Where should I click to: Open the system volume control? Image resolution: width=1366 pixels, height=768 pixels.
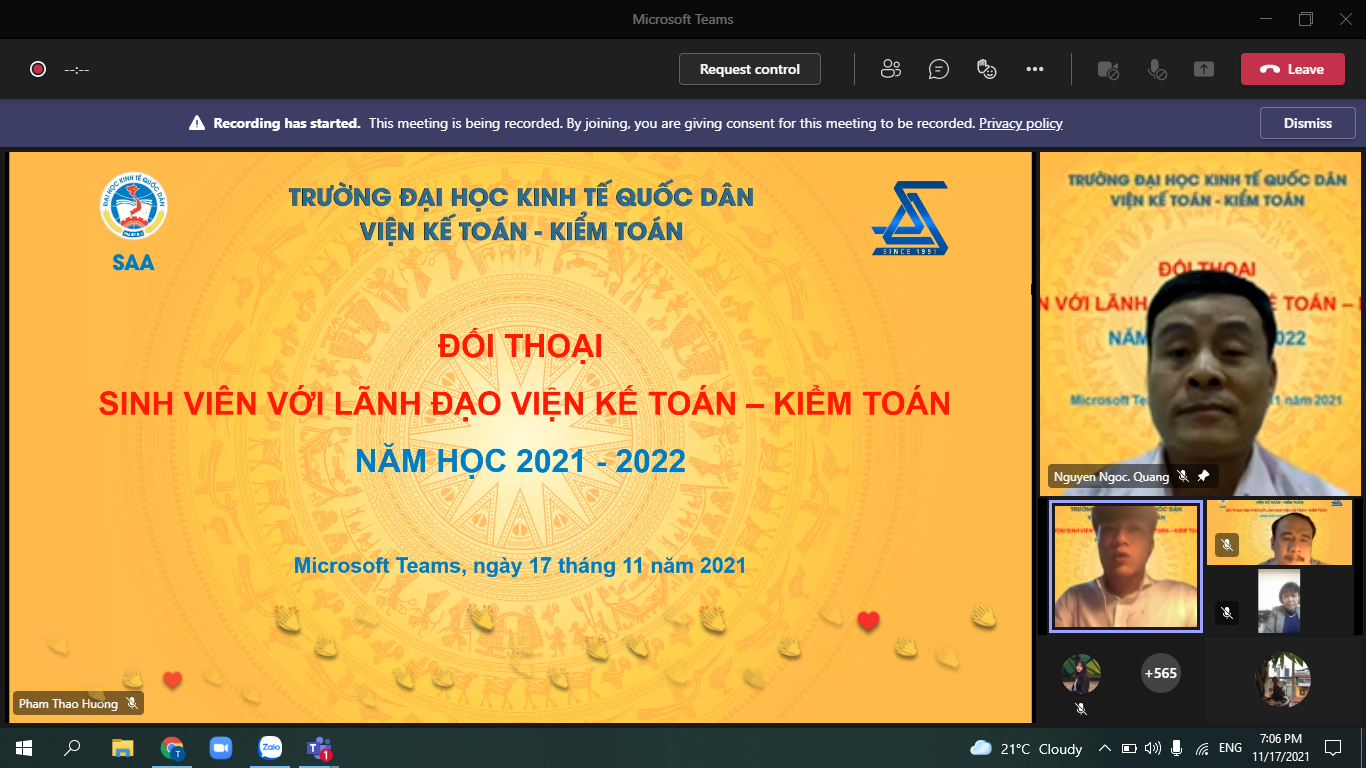[1153, 748]
